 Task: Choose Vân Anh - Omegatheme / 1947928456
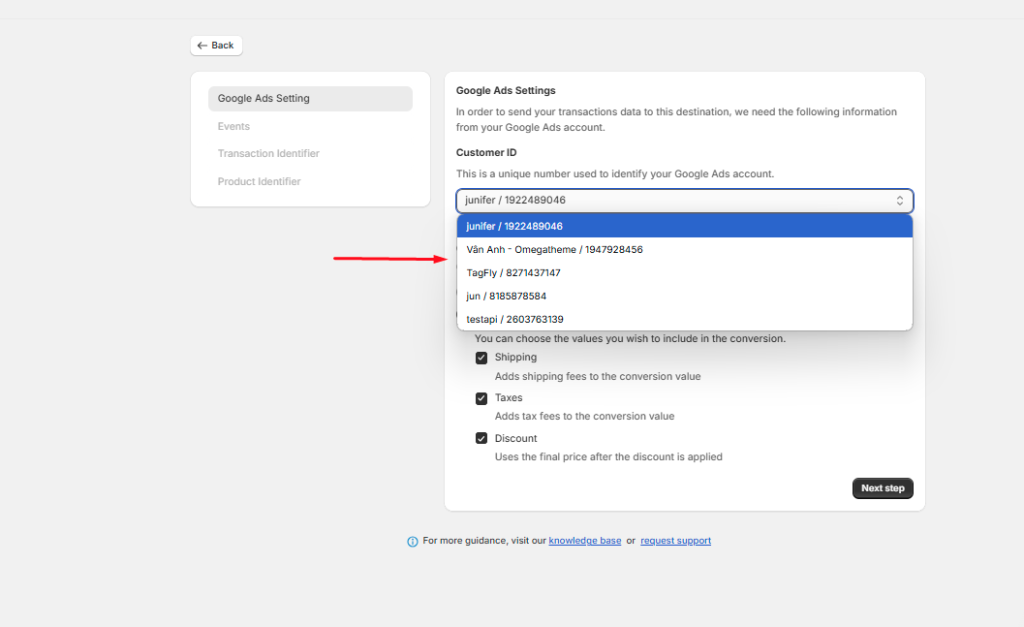point(684,249)
